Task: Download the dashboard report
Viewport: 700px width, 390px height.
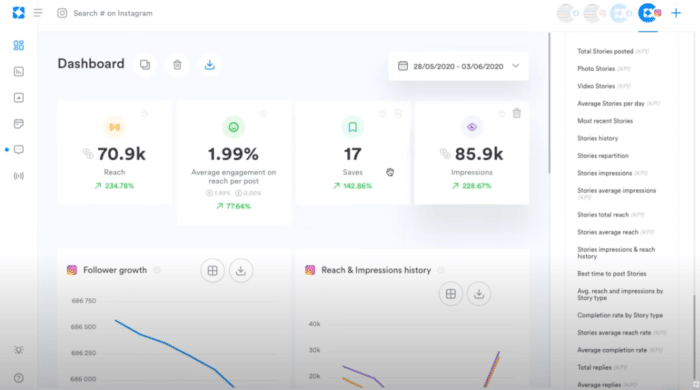Action: (x=209, y=65)
